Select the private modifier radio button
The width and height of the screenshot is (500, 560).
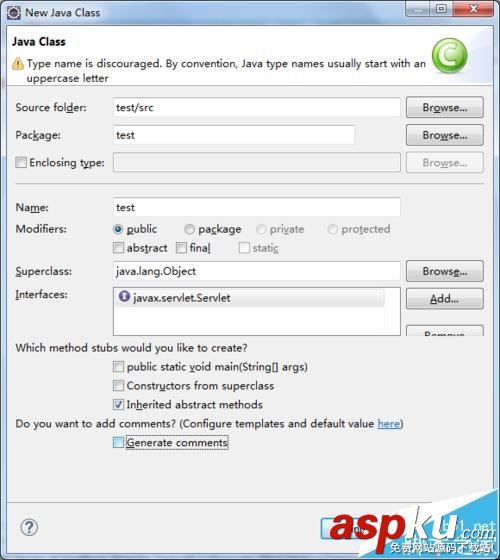261,229
